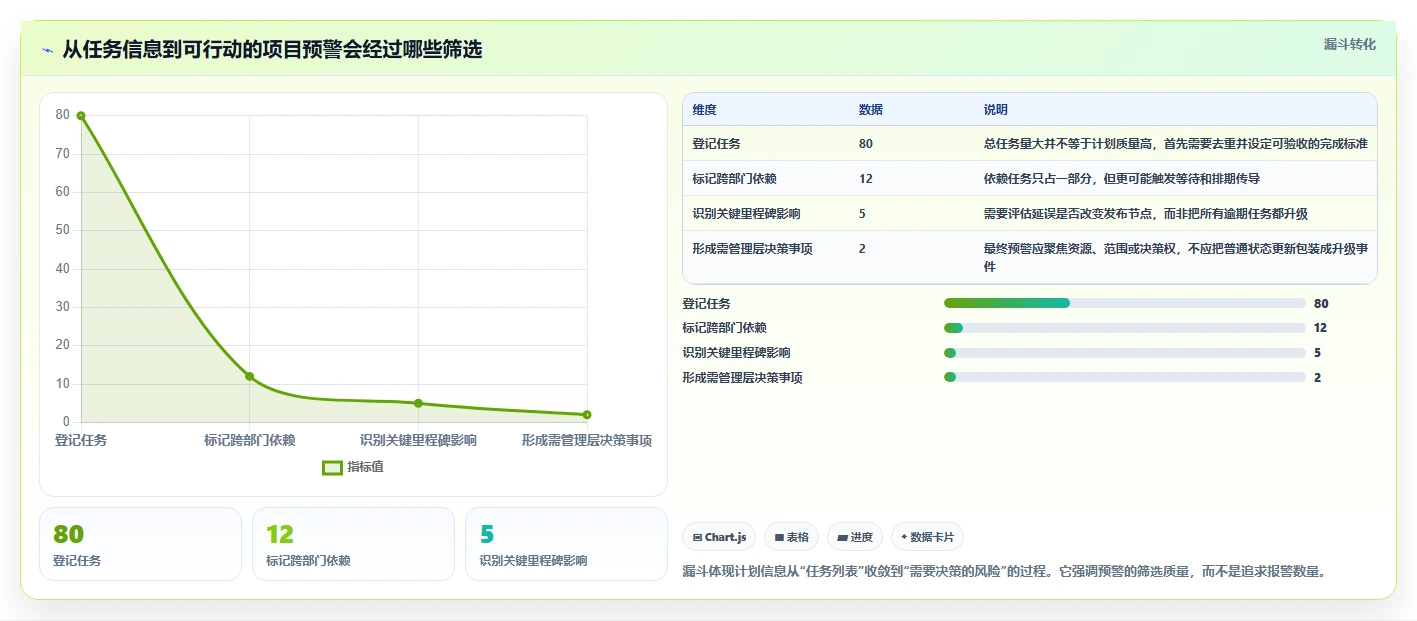Open the 80 登记任务 stat card
This screenshot has width=1417, height=621.
140,544
